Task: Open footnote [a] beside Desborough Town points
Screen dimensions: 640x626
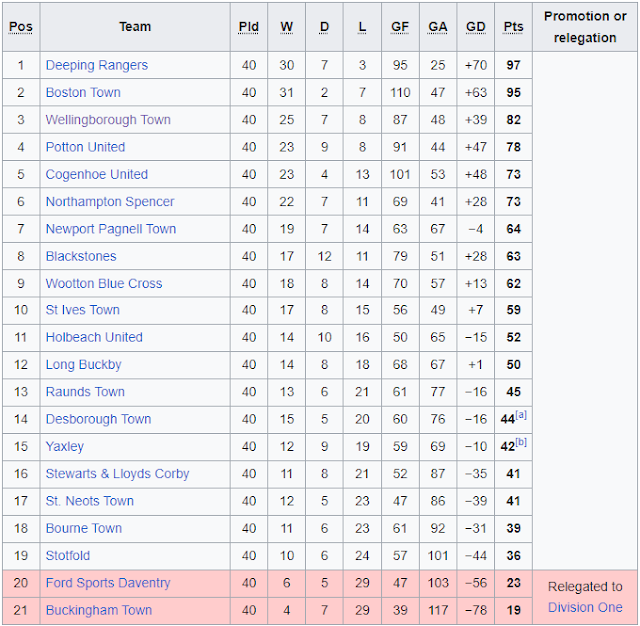Action: (x=521, y=415)
